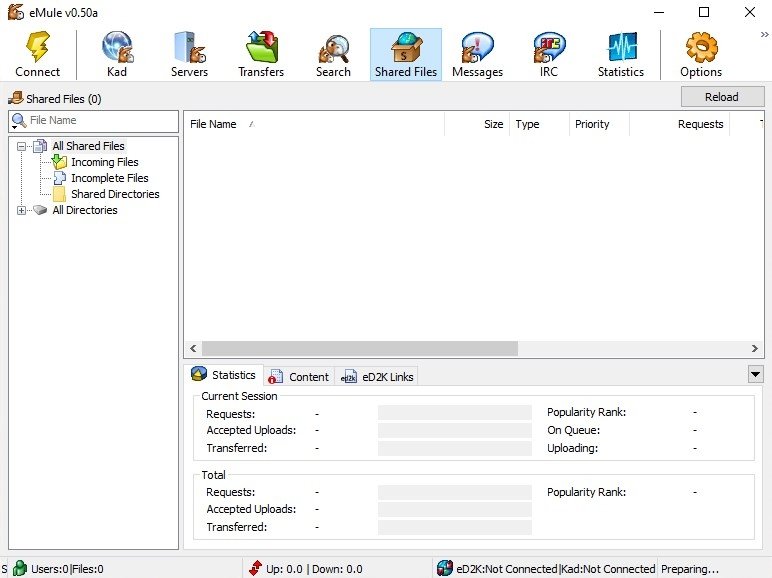Click the horizontal scrollbar left arrow

tap(193, 349)
